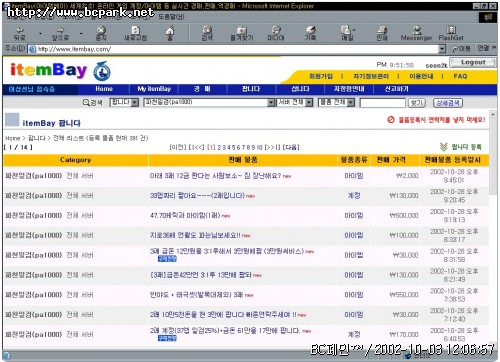Screen dimensions: 500x362
Task: Open the last navigation menu item
Action: 396,89
